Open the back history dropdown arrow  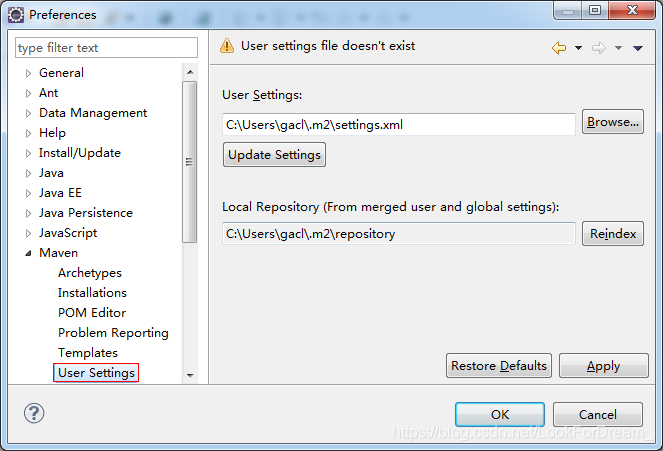click(578, 48)
